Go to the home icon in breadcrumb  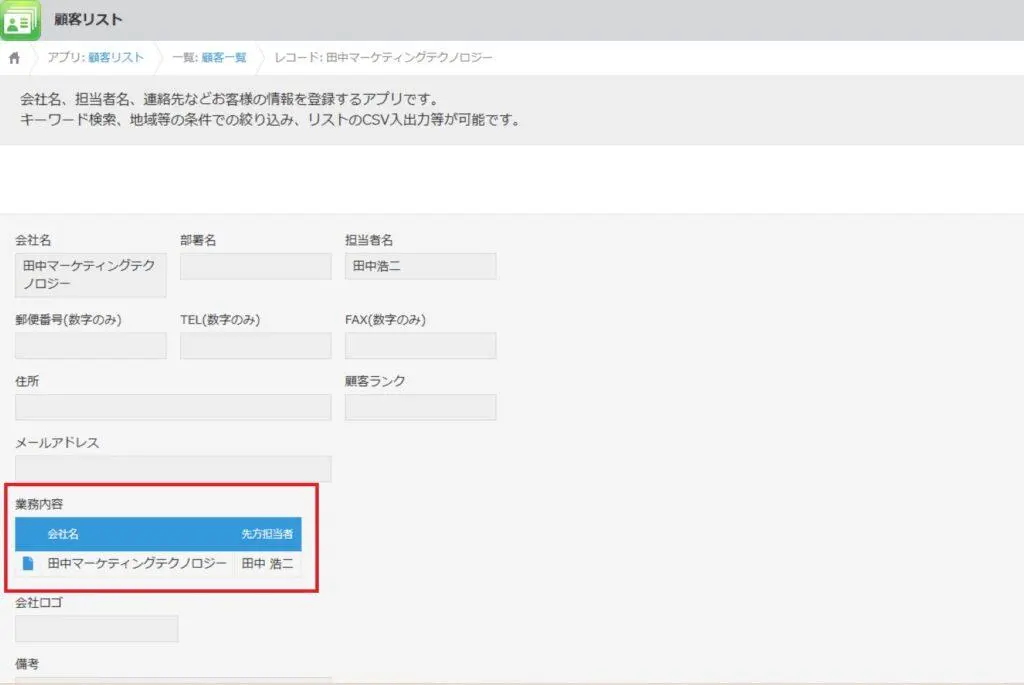pos(14,58)
